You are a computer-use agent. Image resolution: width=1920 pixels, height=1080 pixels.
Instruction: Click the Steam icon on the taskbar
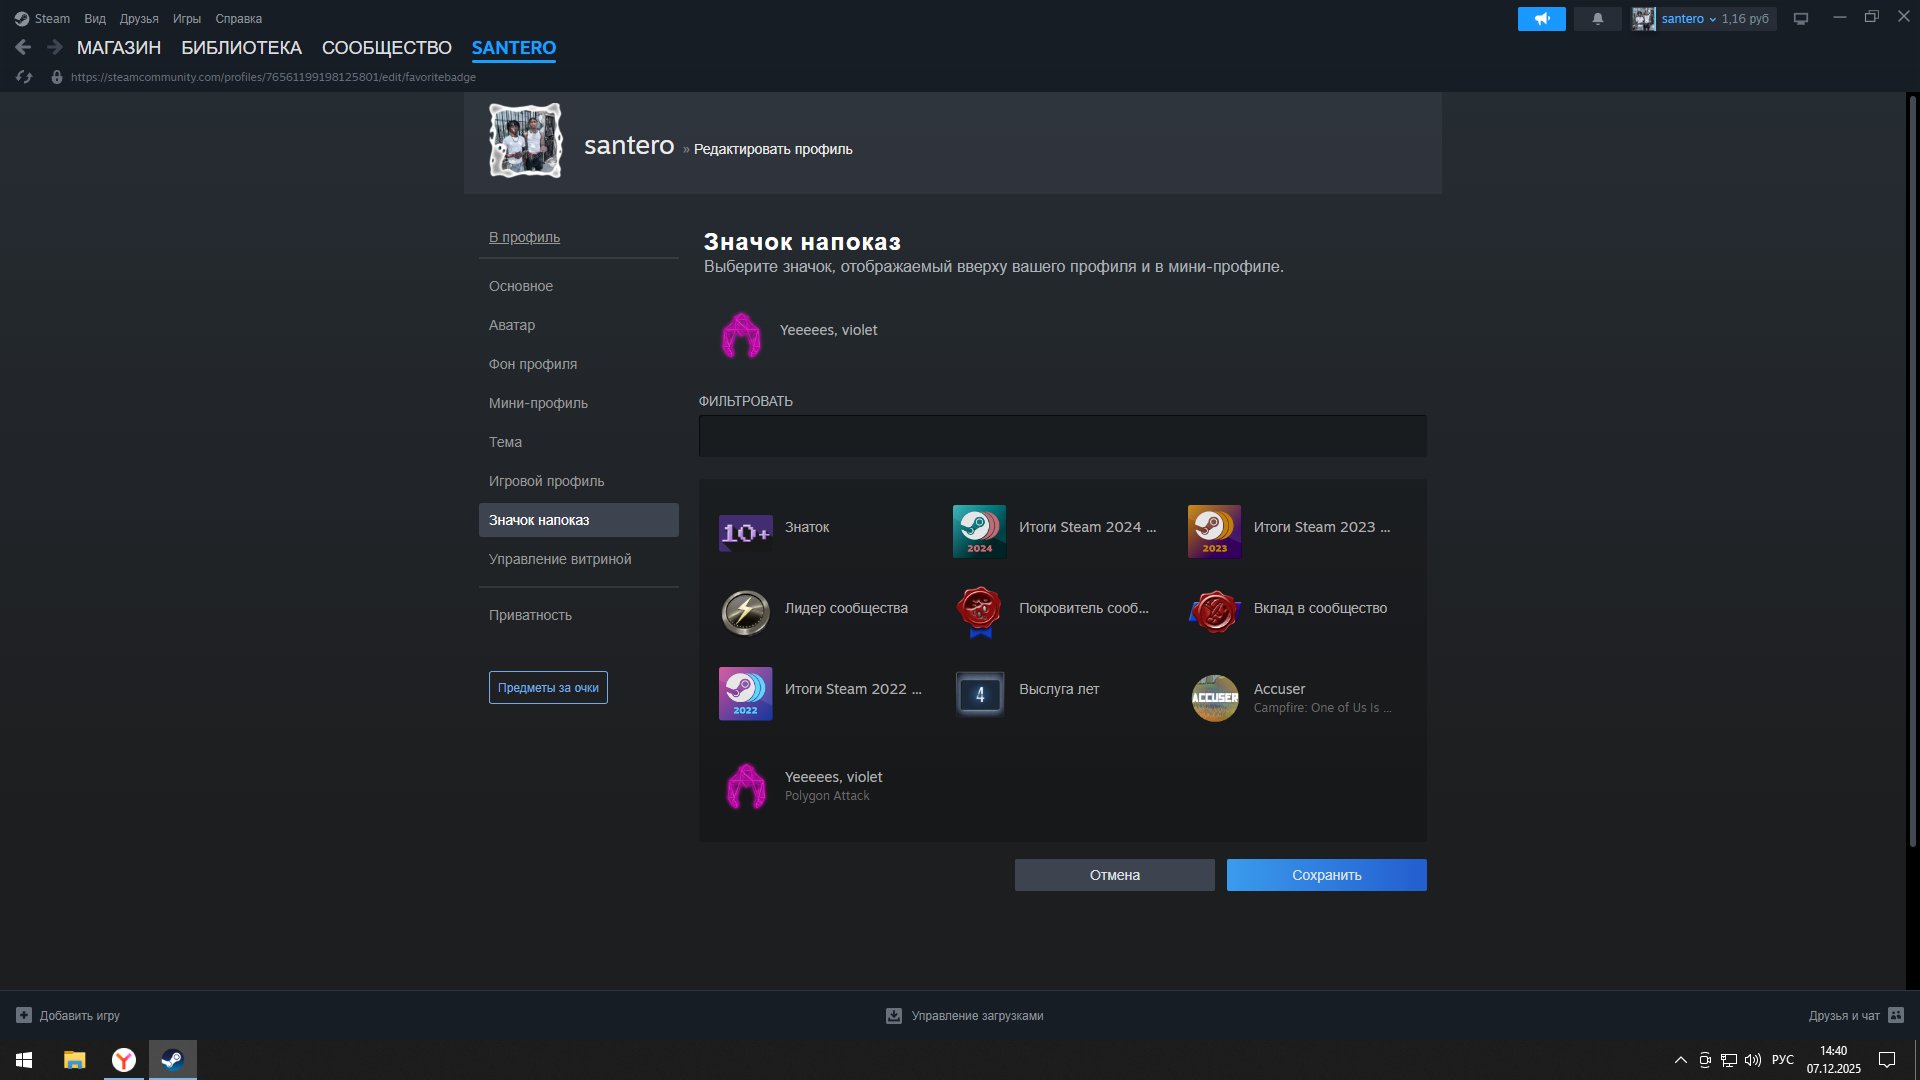pyautogui.click(x=172, y=1060)
